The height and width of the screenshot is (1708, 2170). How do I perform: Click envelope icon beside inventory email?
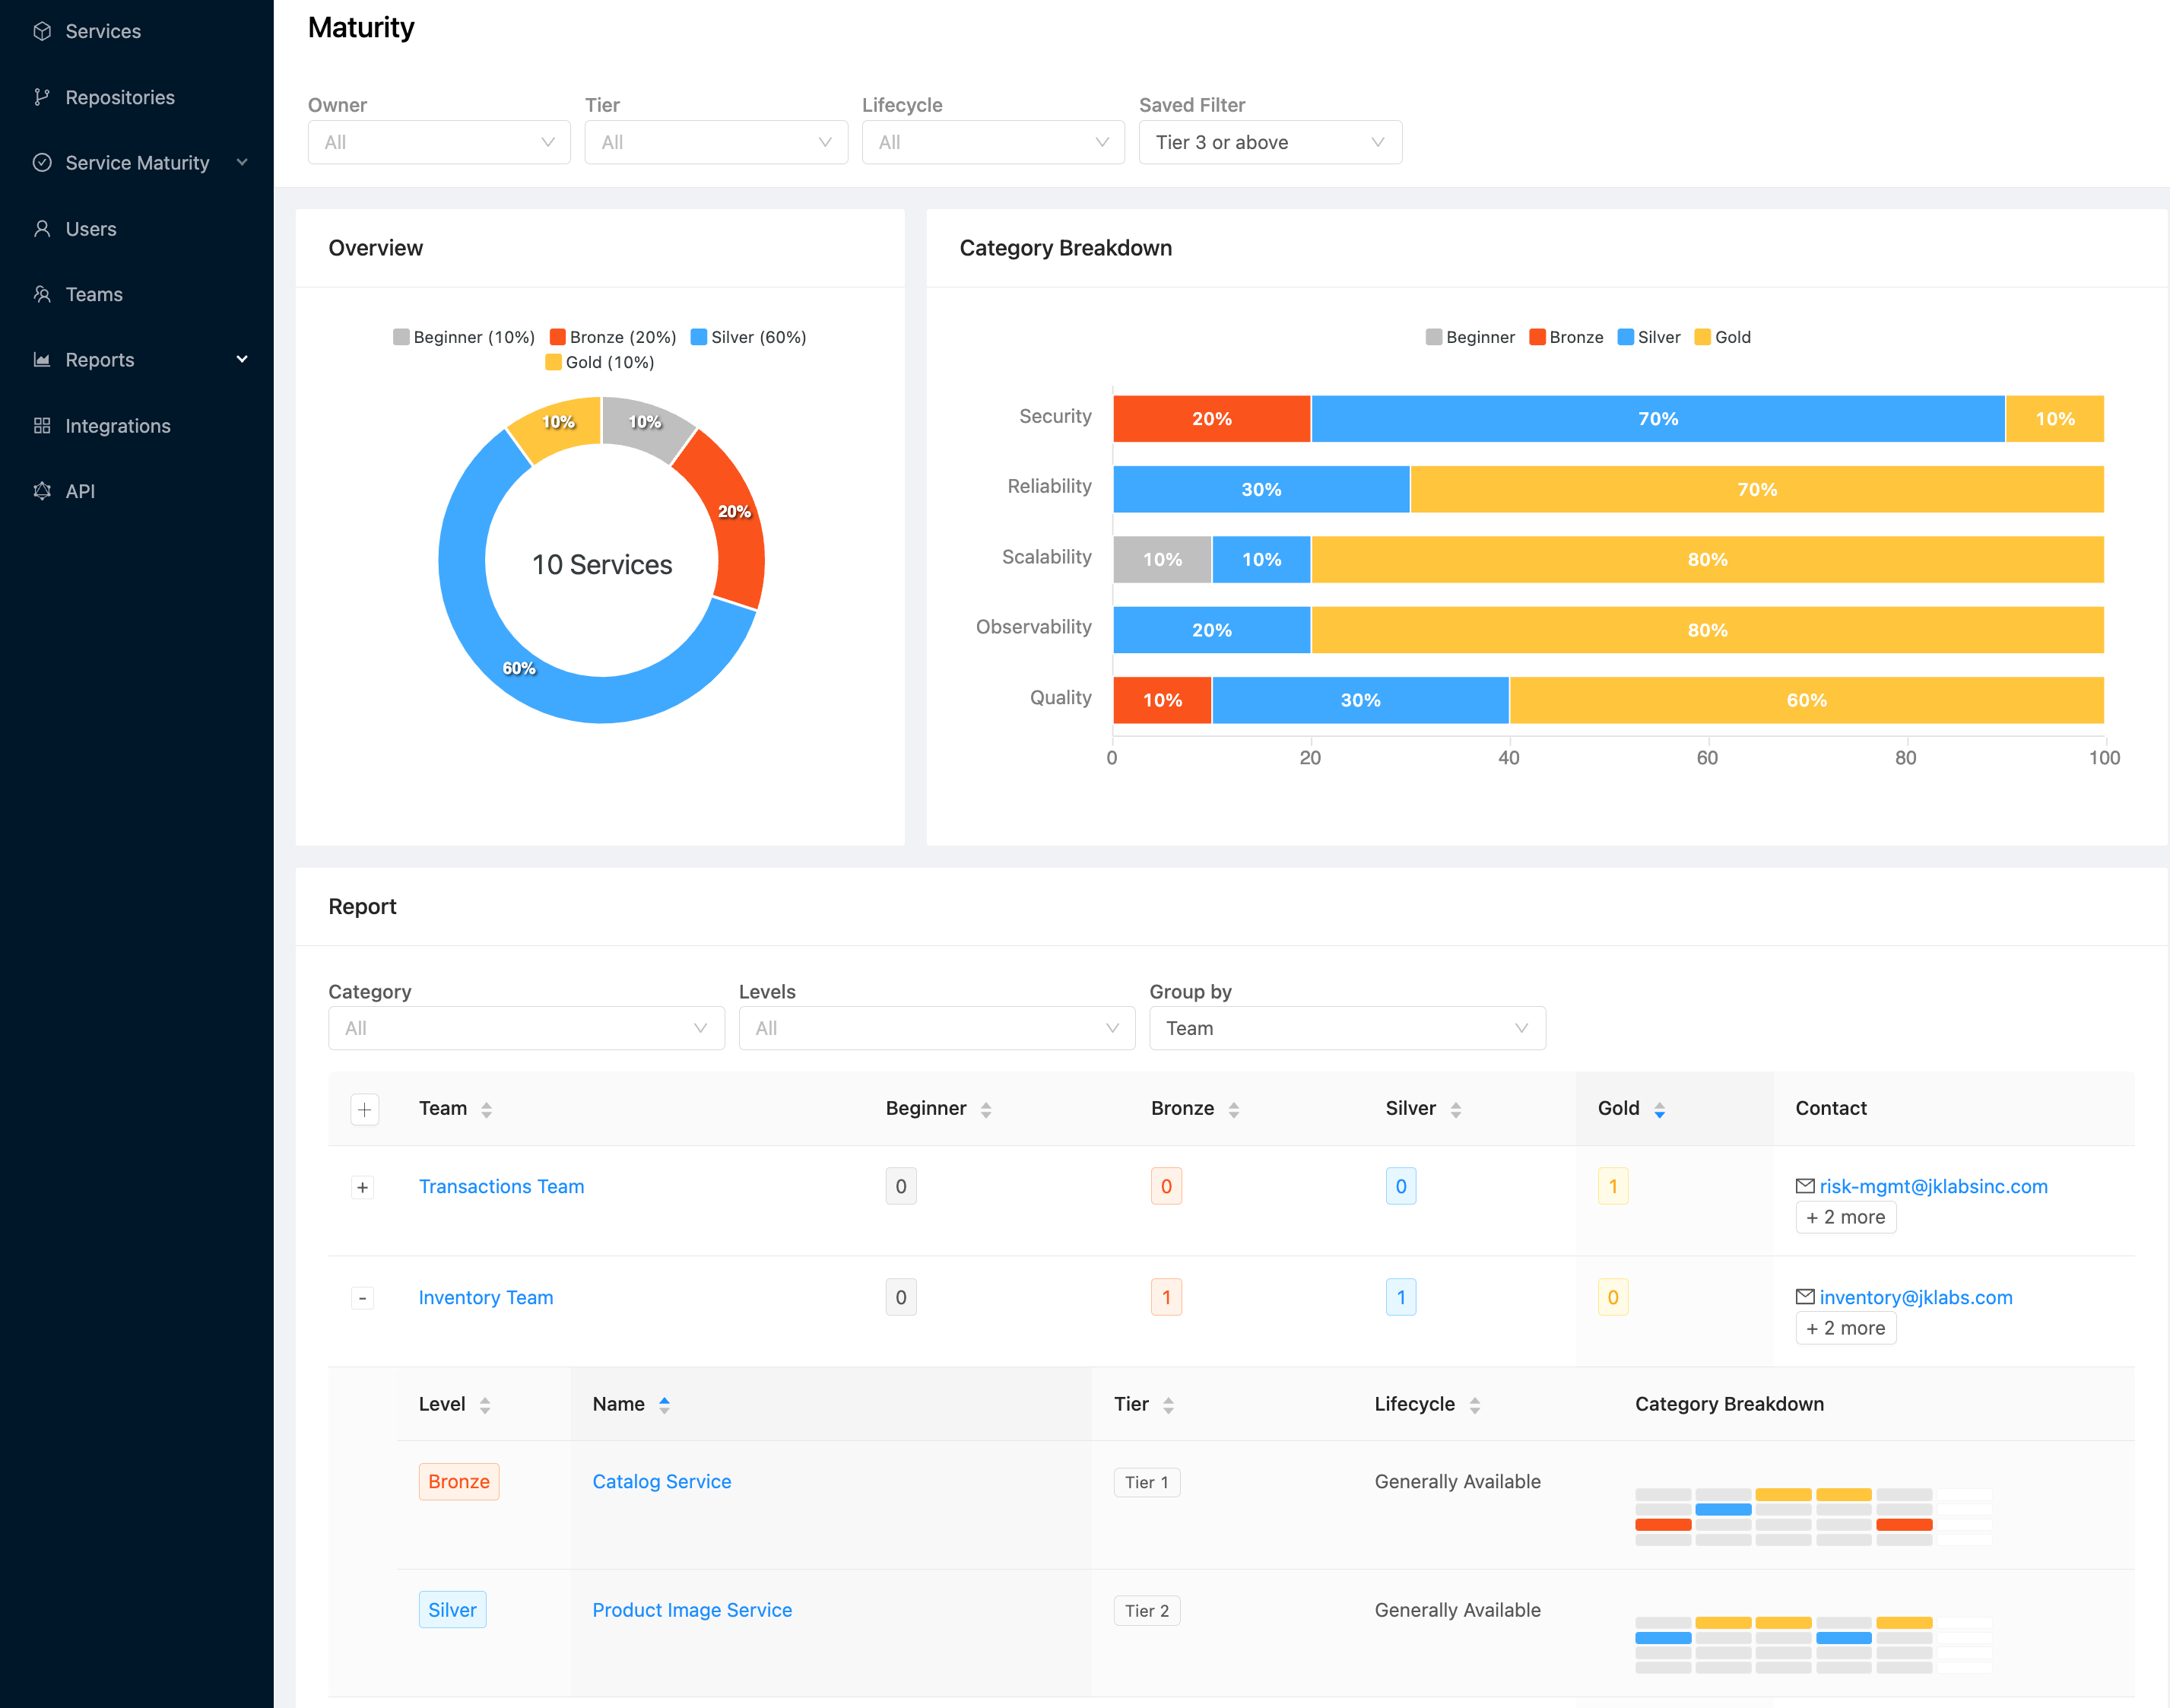point(1805,1297)
